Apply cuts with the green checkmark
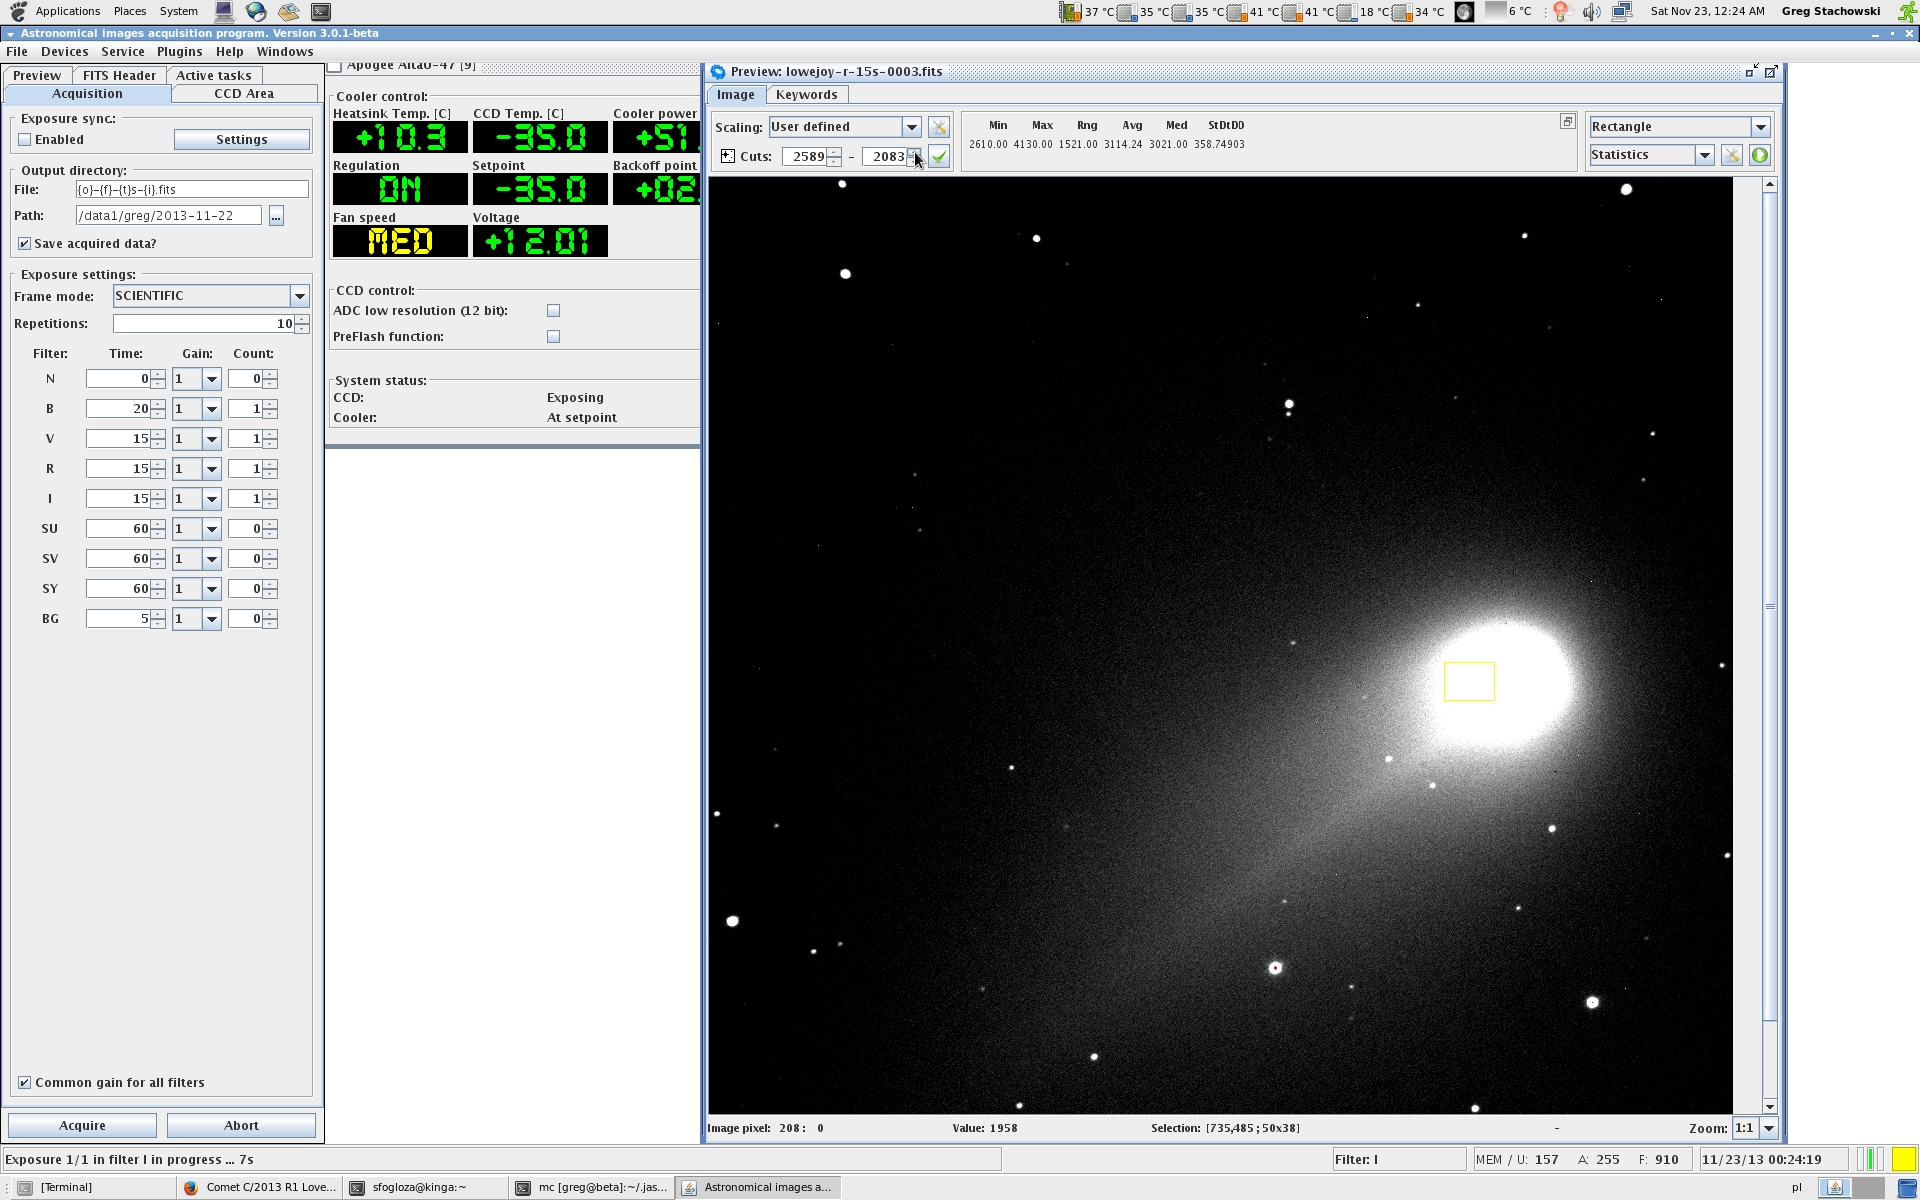 pyautogui.click(x=938, y=156)
